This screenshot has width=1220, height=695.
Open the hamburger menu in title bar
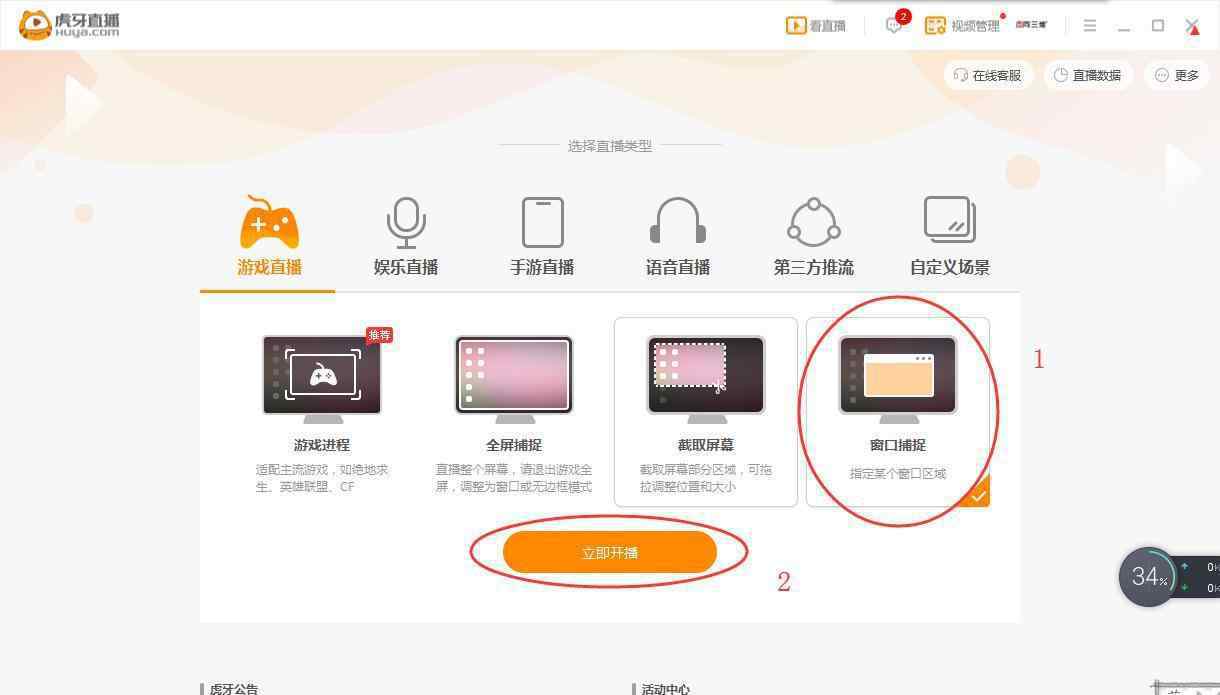1090,26
